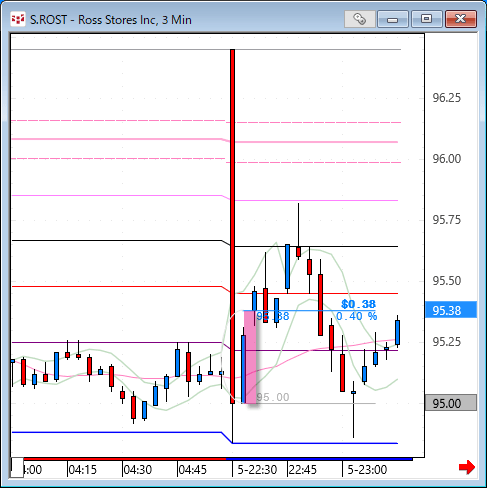Click the 04:45 time axis label
Screen dimensions: 487x488
(x=193, y=470)
